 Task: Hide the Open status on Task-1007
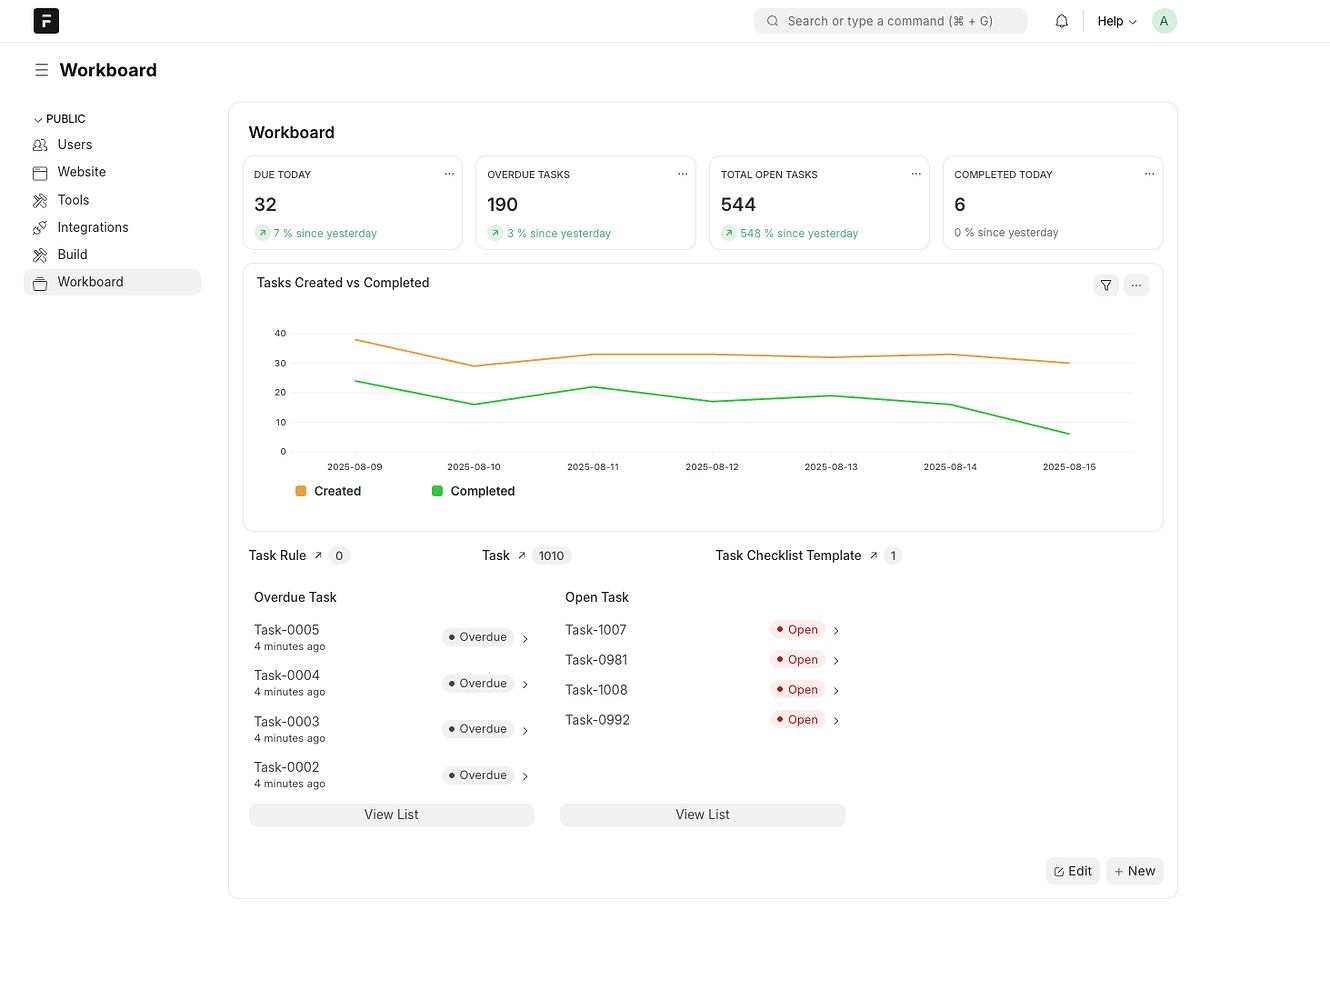[799, 629]
